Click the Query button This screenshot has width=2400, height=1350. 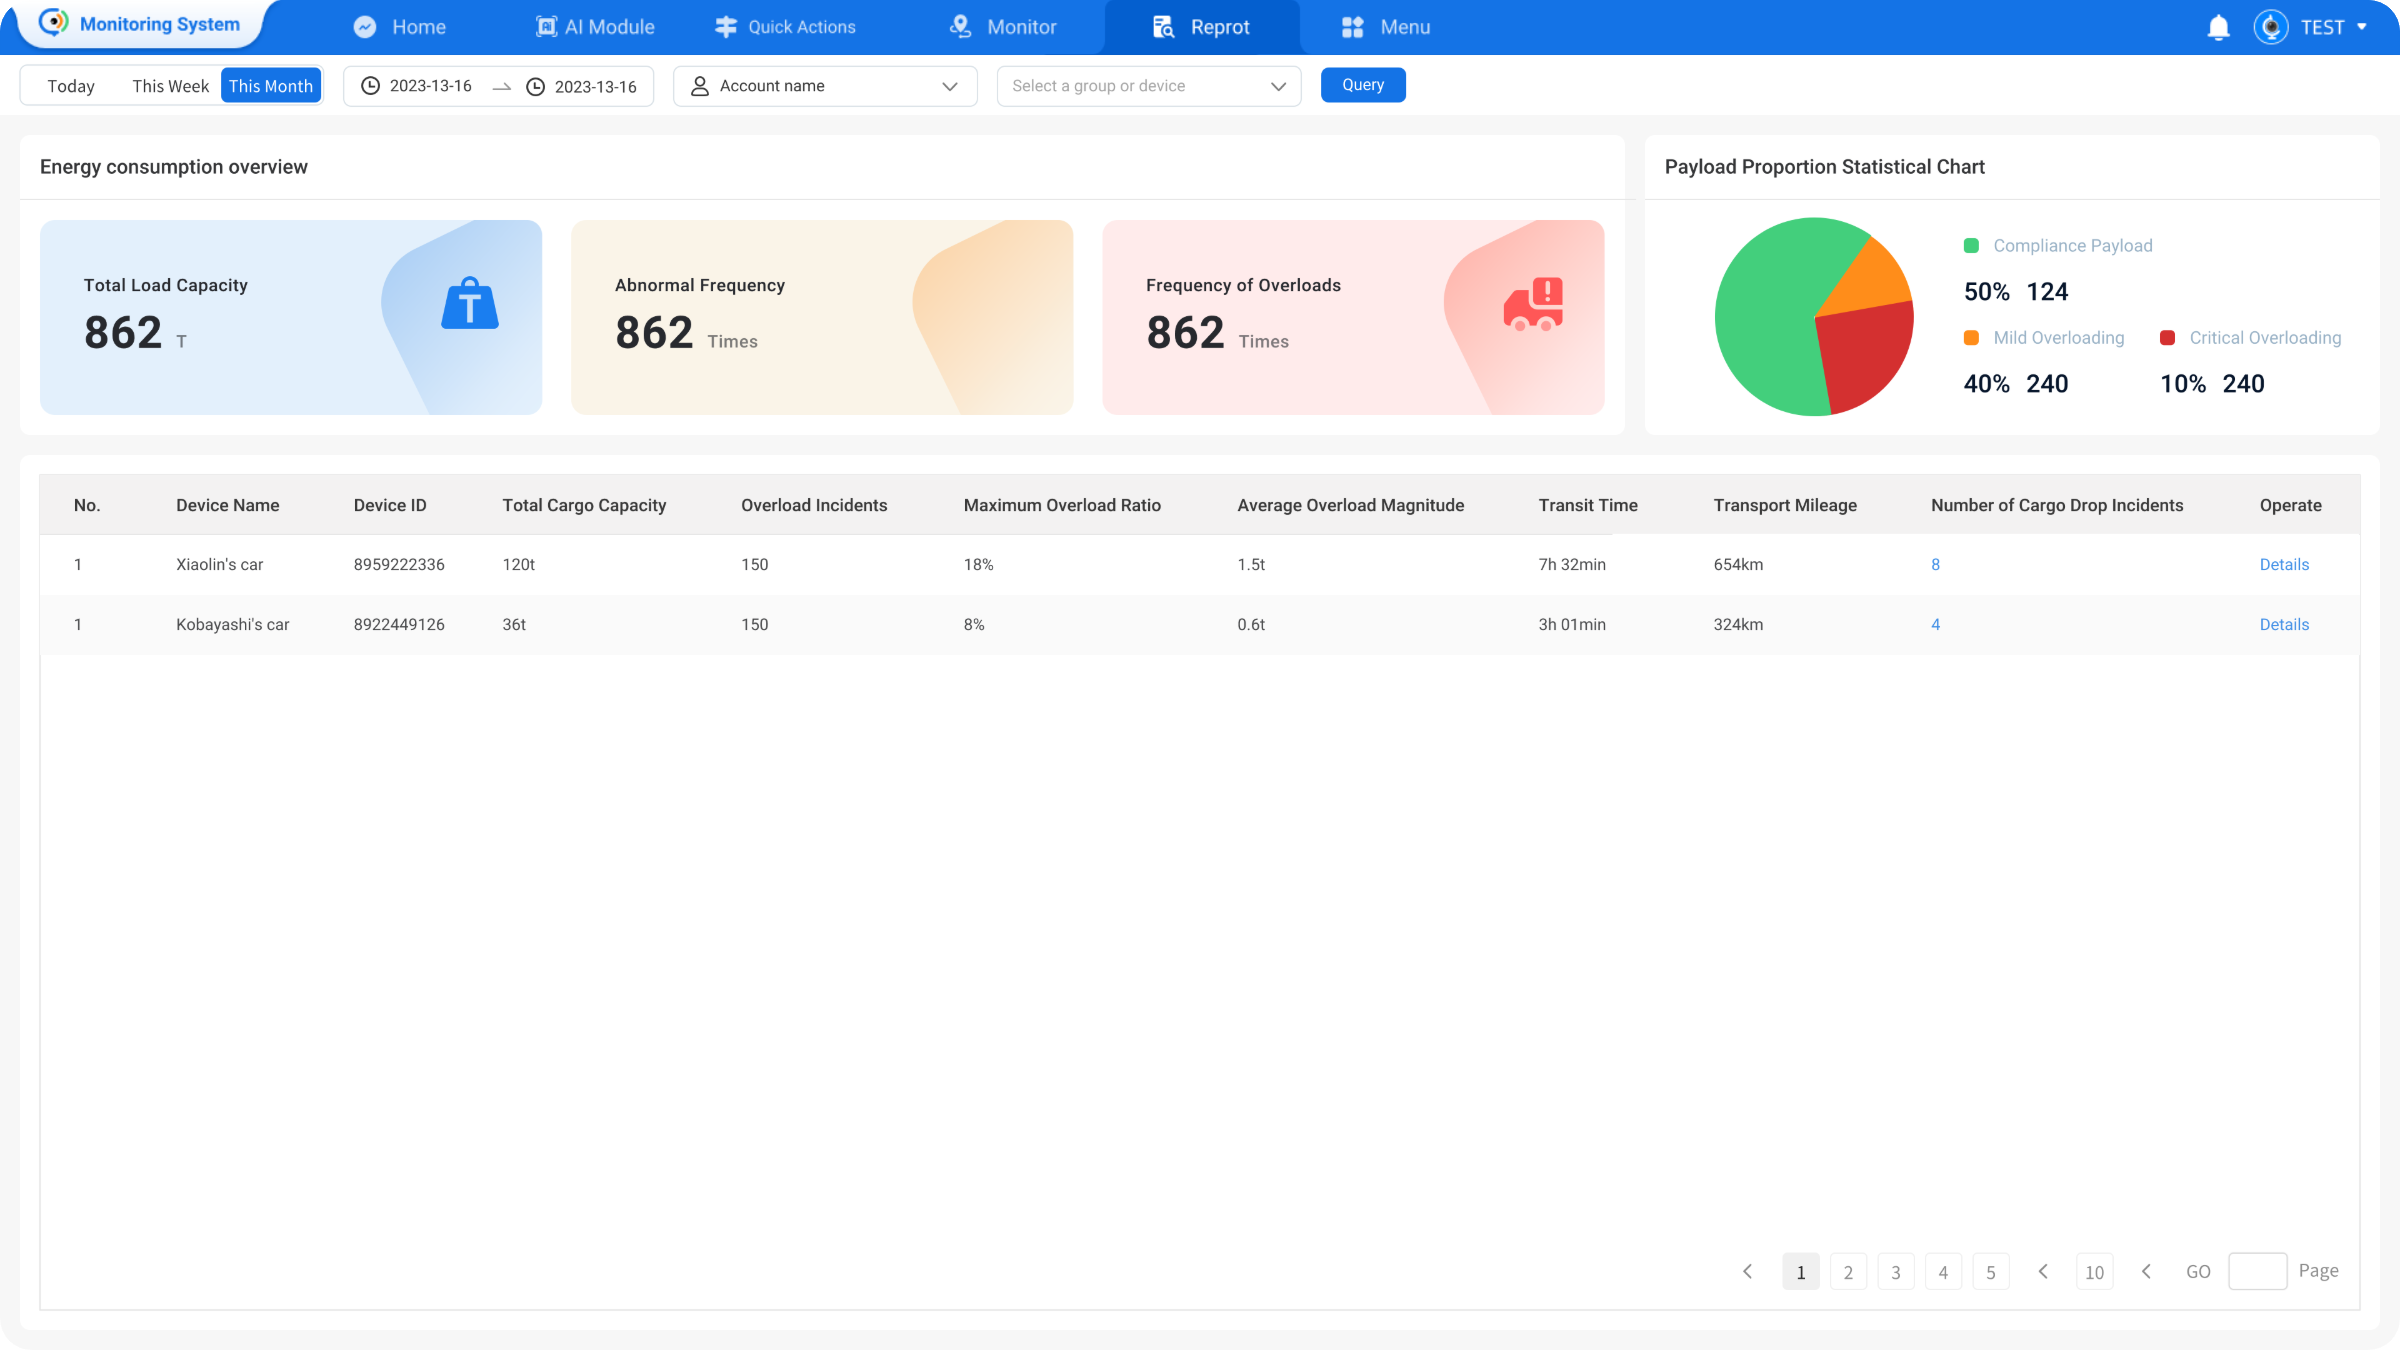click(1363, 85)
